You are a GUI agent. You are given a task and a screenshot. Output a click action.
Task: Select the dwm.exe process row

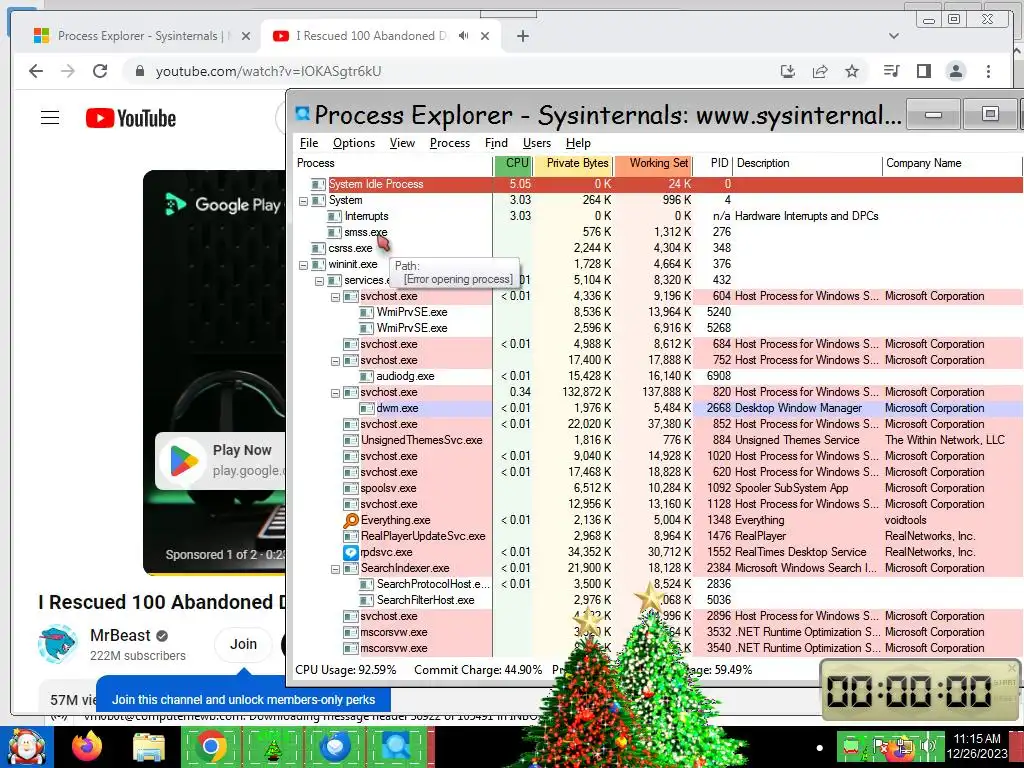(x=658, y=408)
